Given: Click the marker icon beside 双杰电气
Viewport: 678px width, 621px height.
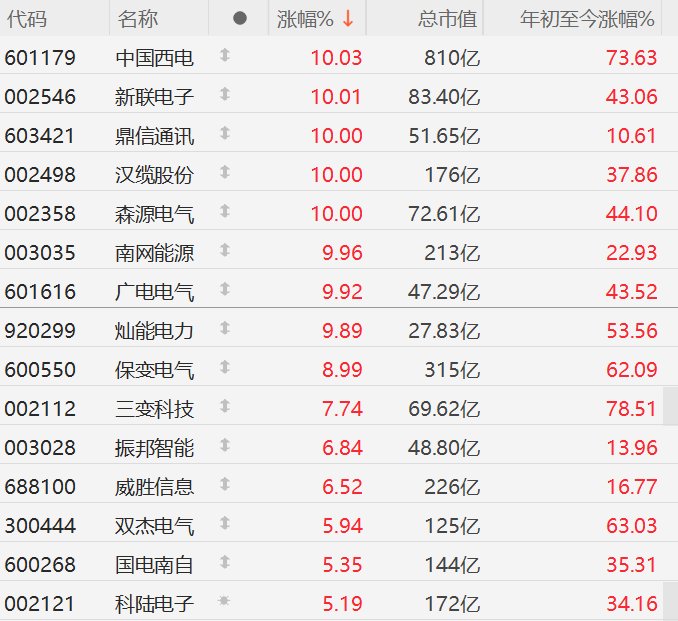Looking at the screenshot, I should (x=224, y=523).
